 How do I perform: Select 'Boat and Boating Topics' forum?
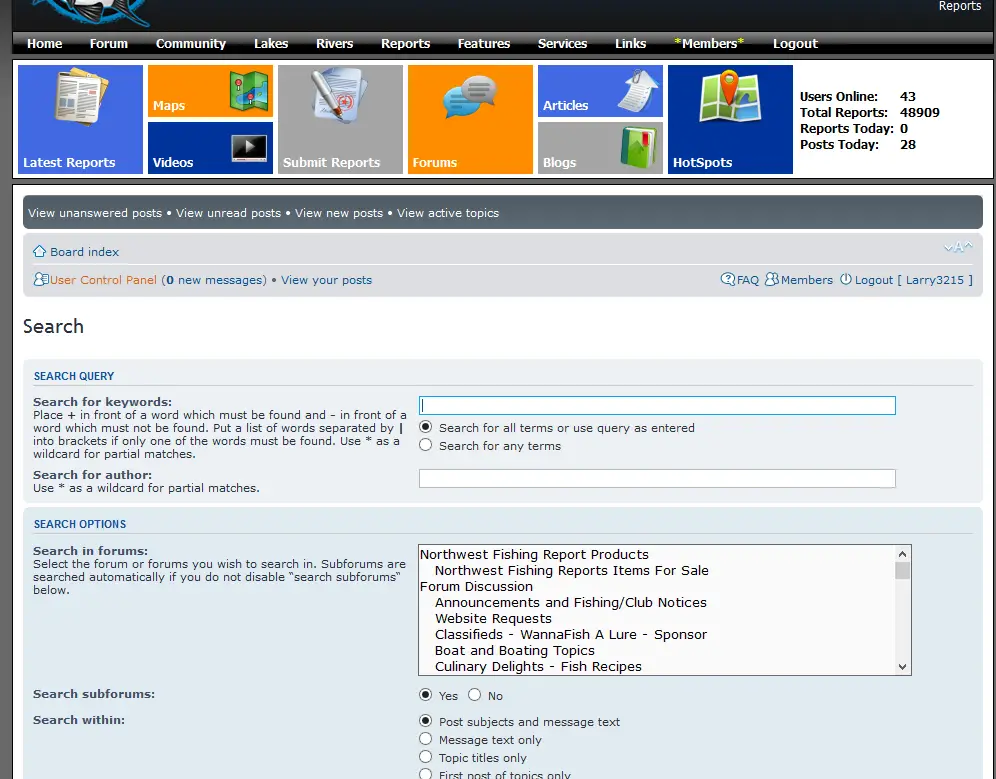[514, 651]
